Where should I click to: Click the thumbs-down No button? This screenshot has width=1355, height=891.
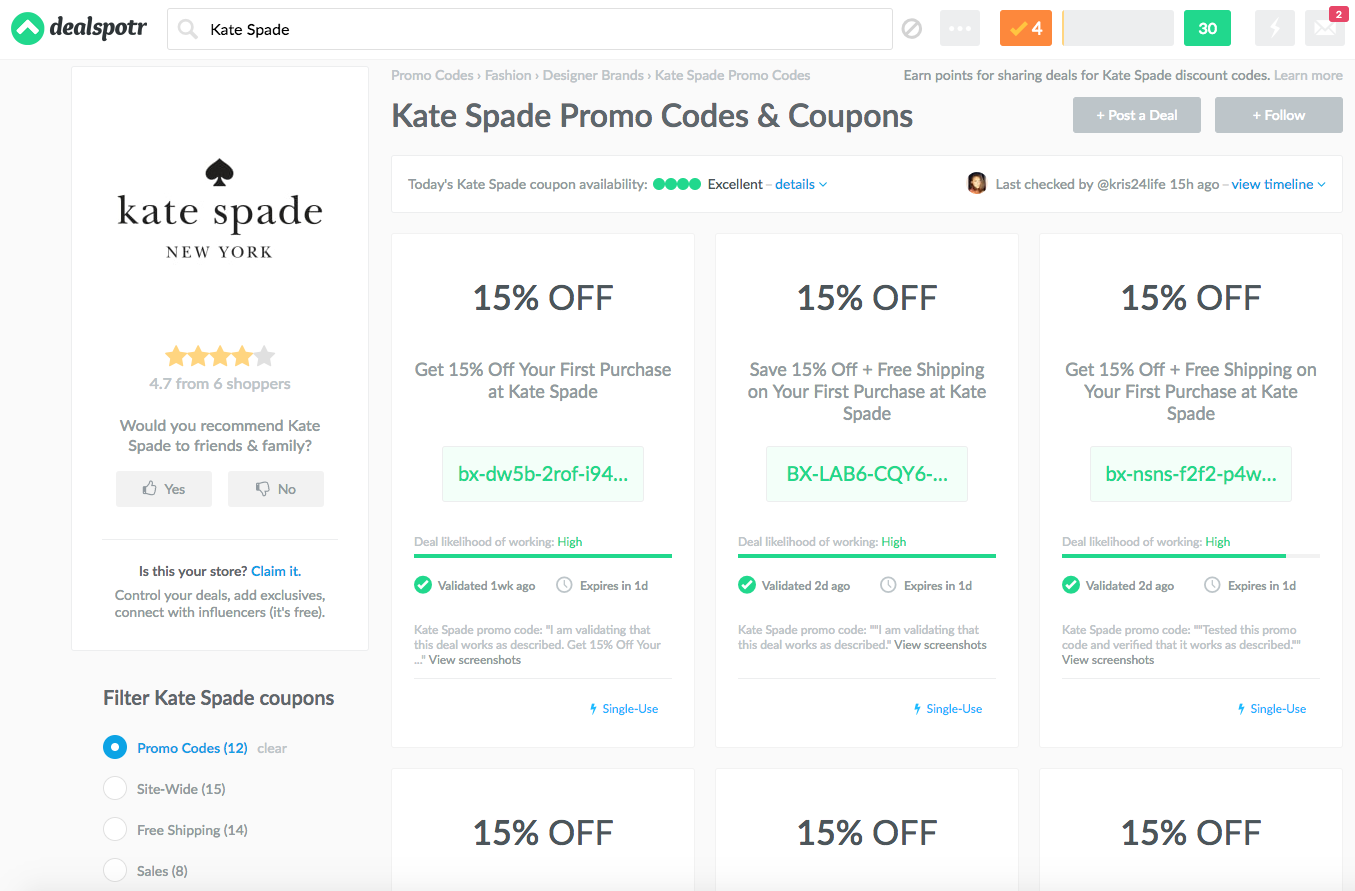click(x=276, y=489)
